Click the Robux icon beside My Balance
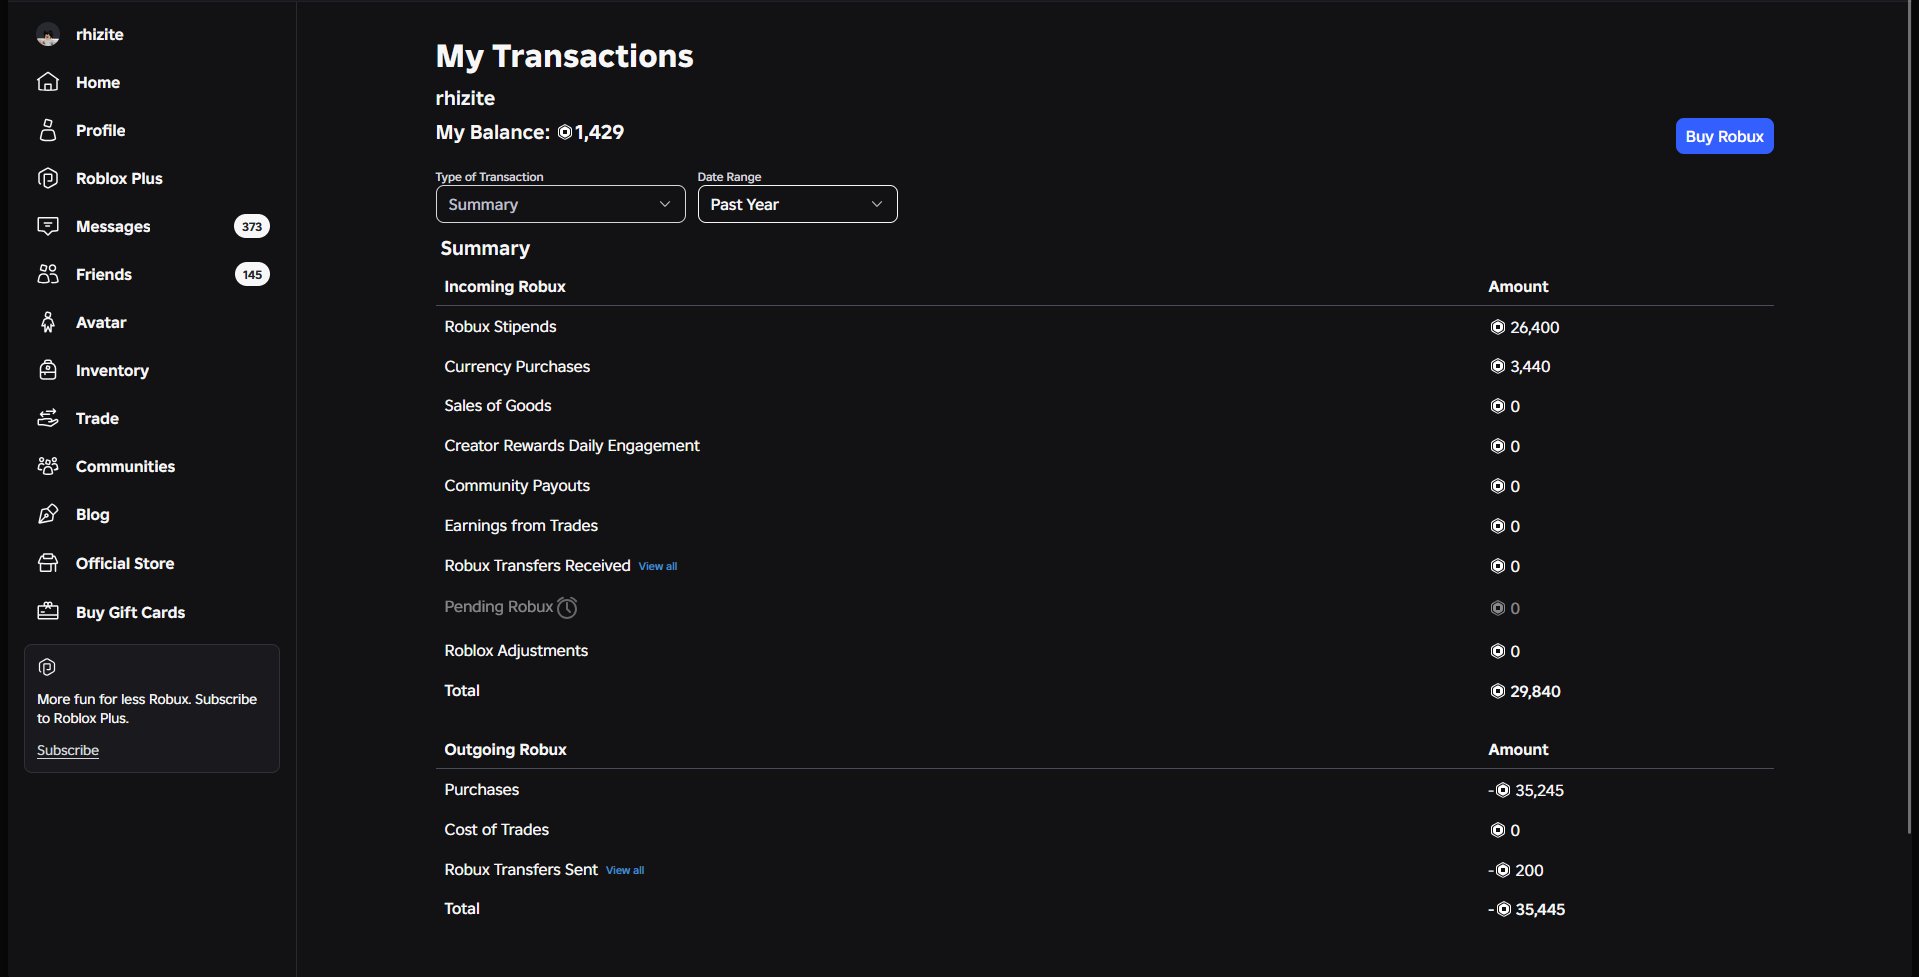The height and width of the screenshot is (977, 1919). 565,132
